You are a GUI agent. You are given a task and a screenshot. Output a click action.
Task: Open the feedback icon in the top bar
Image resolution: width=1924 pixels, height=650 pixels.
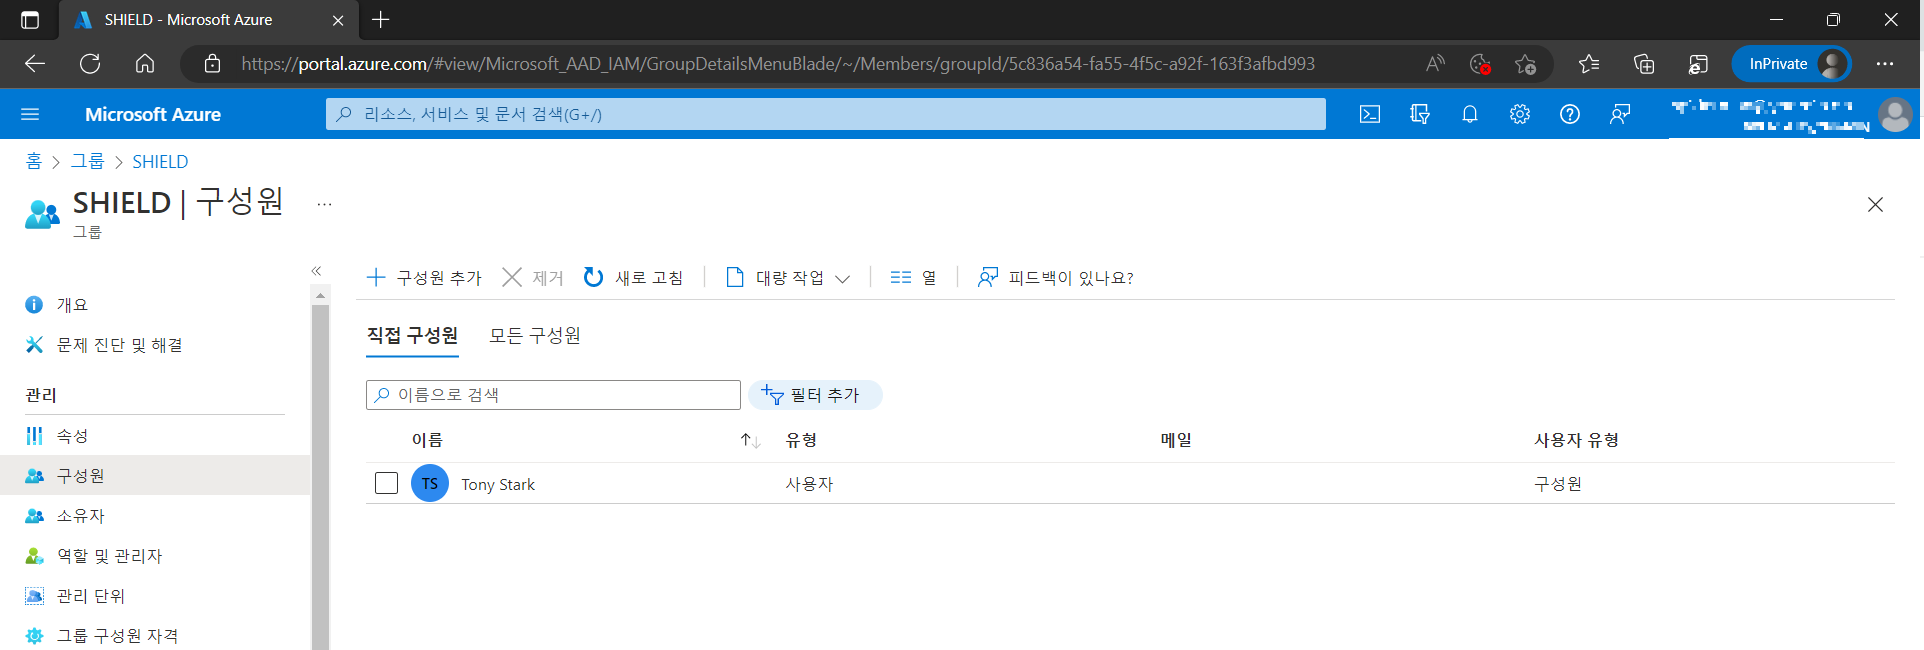coord(1620,114)
